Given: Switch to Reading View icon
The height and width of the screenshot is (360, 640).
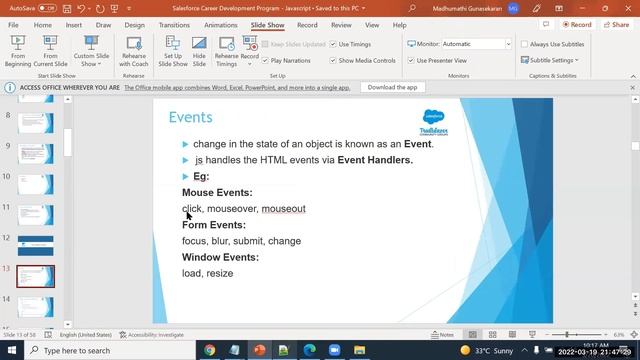Looking at the screenshot, I should click(512, 335).
